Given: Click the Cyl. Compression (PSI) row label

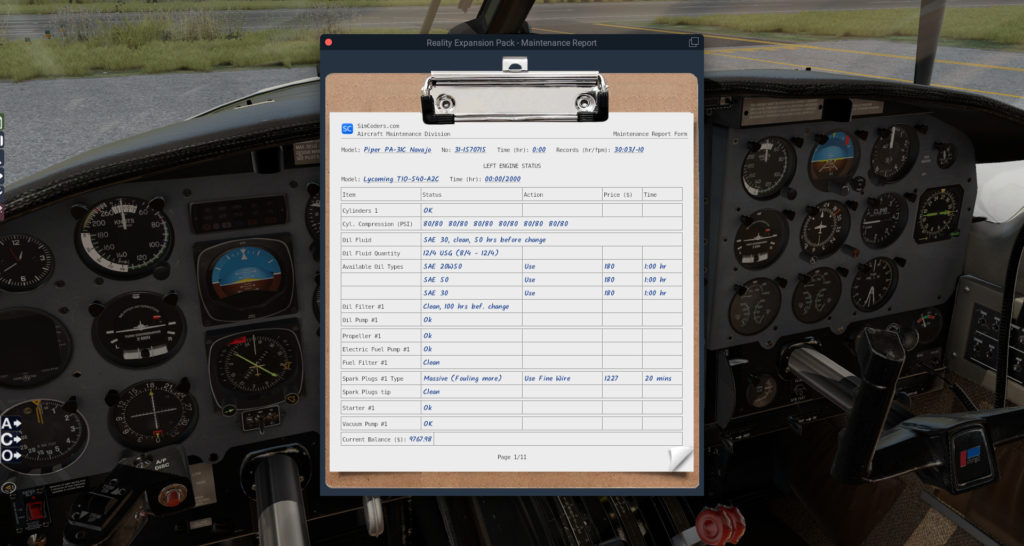Looking at the screenshot, I should point(377,224).
